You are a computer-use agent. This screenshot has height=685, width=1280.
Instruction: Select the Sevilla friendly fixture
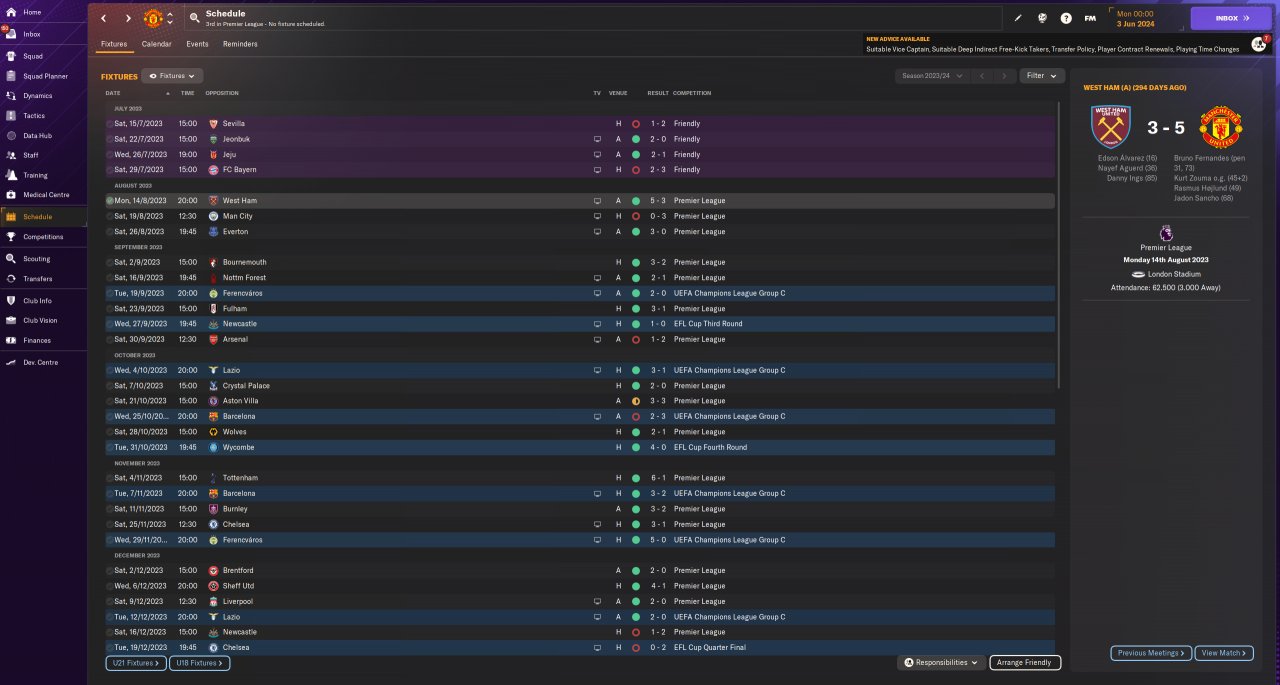pyautogui.click(x=579, y=124)
